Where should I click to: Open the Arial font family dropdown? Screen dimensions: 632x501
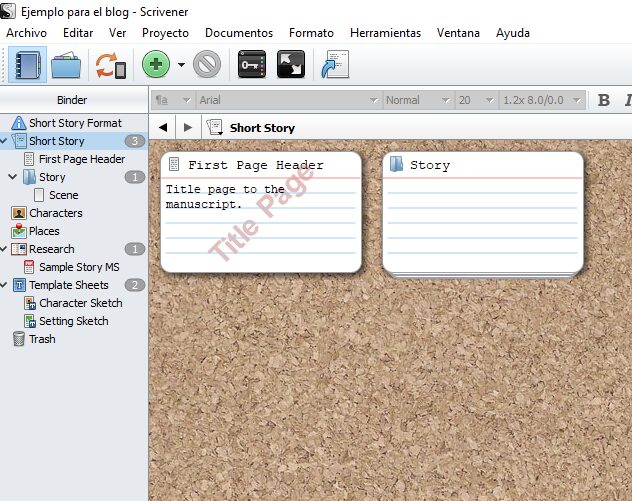point(288,100)
